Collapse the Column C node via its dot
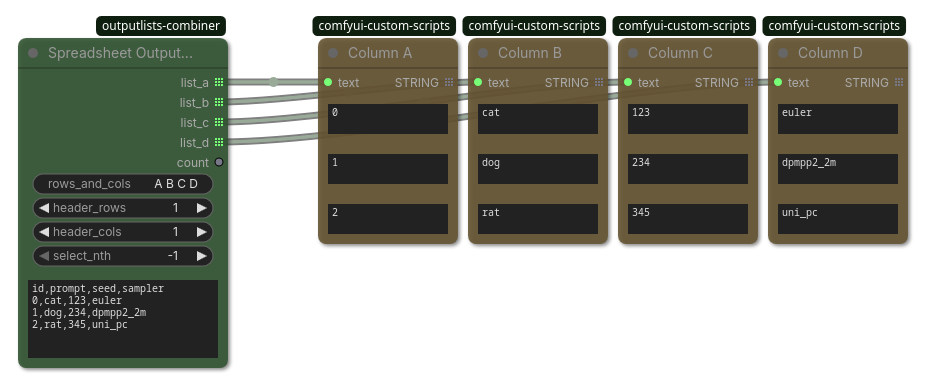 tap(633, 53)
